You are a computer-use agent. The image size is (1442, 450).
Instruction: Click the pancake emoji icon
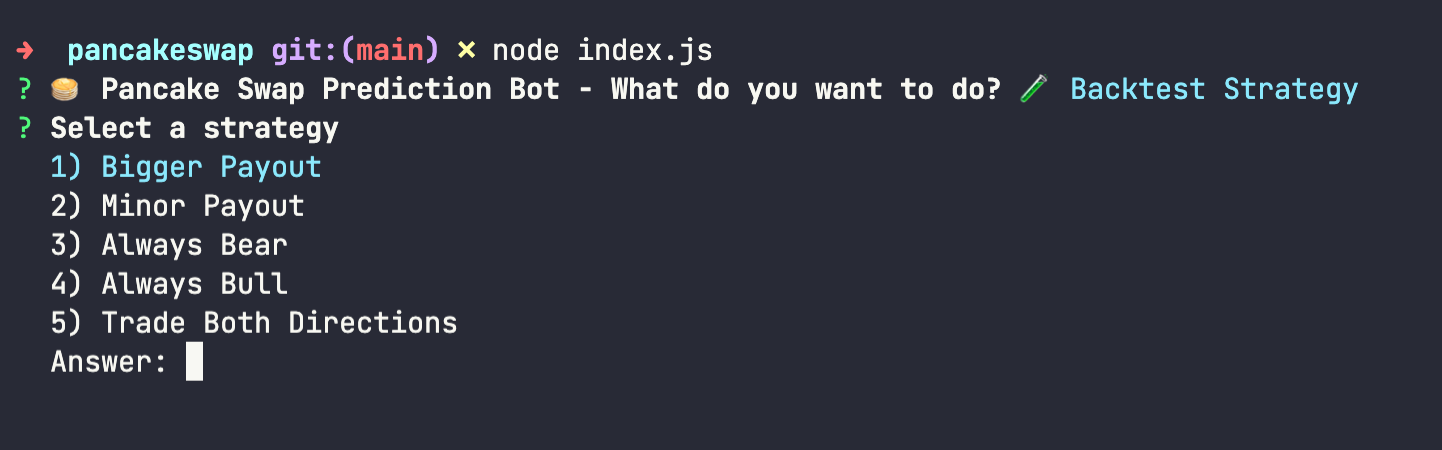(x=64, y=90)
